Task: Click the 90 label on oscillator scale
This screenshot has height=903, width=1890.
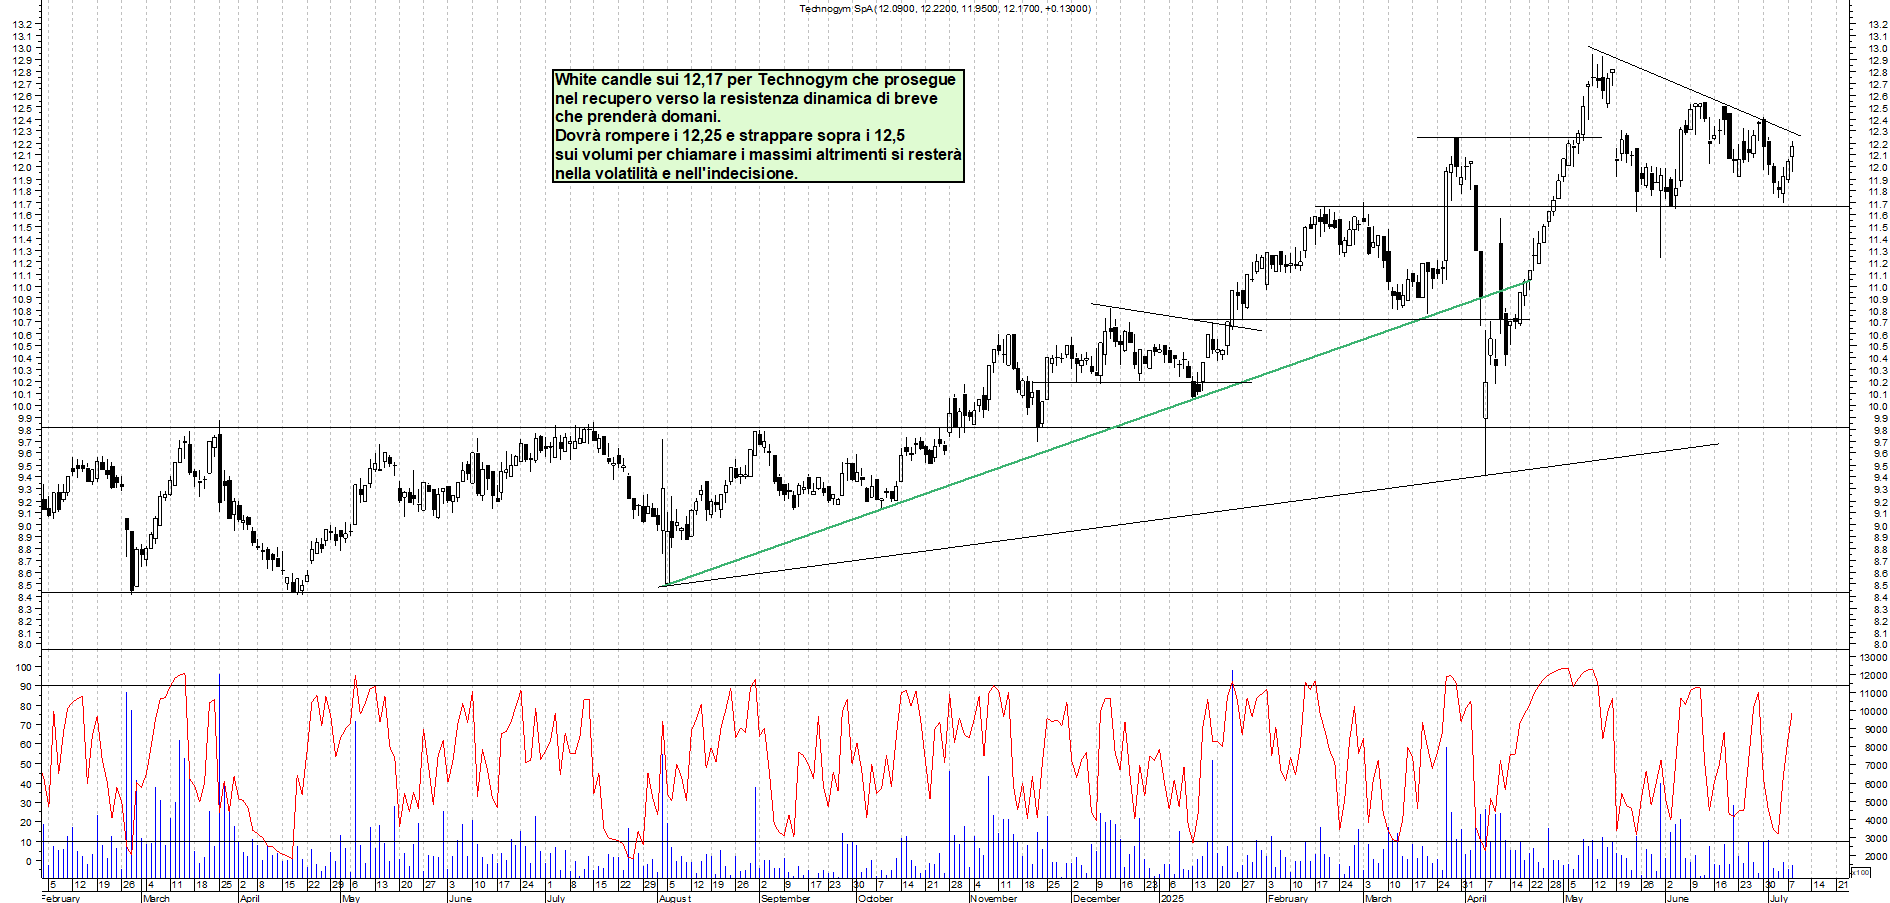Action: (x=26, y=687)
